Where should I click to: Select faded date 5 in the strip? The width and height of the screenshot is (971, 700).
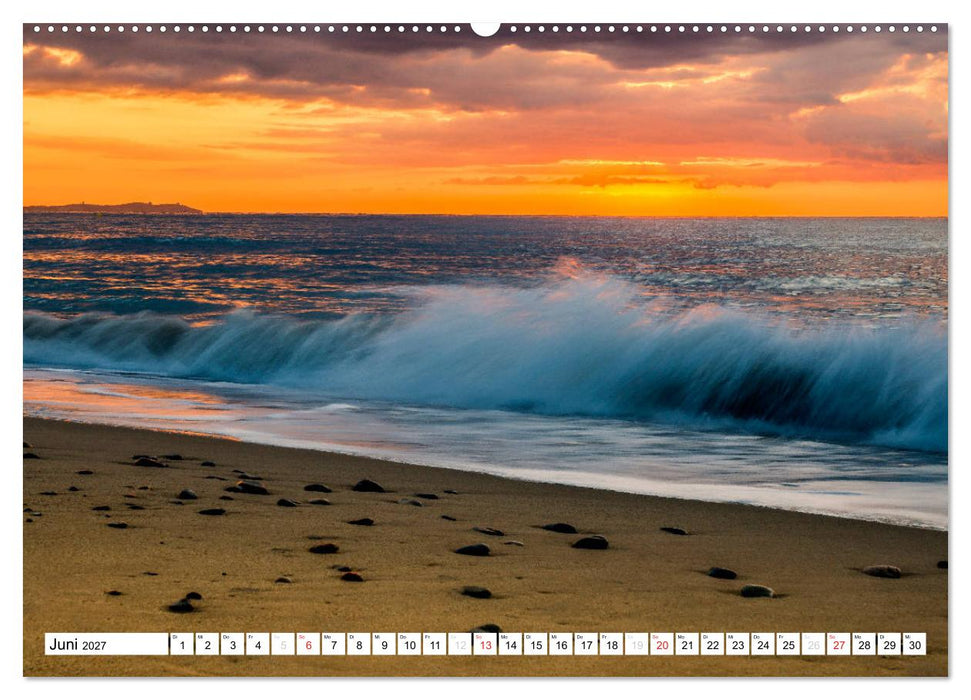tap(283, 644)
